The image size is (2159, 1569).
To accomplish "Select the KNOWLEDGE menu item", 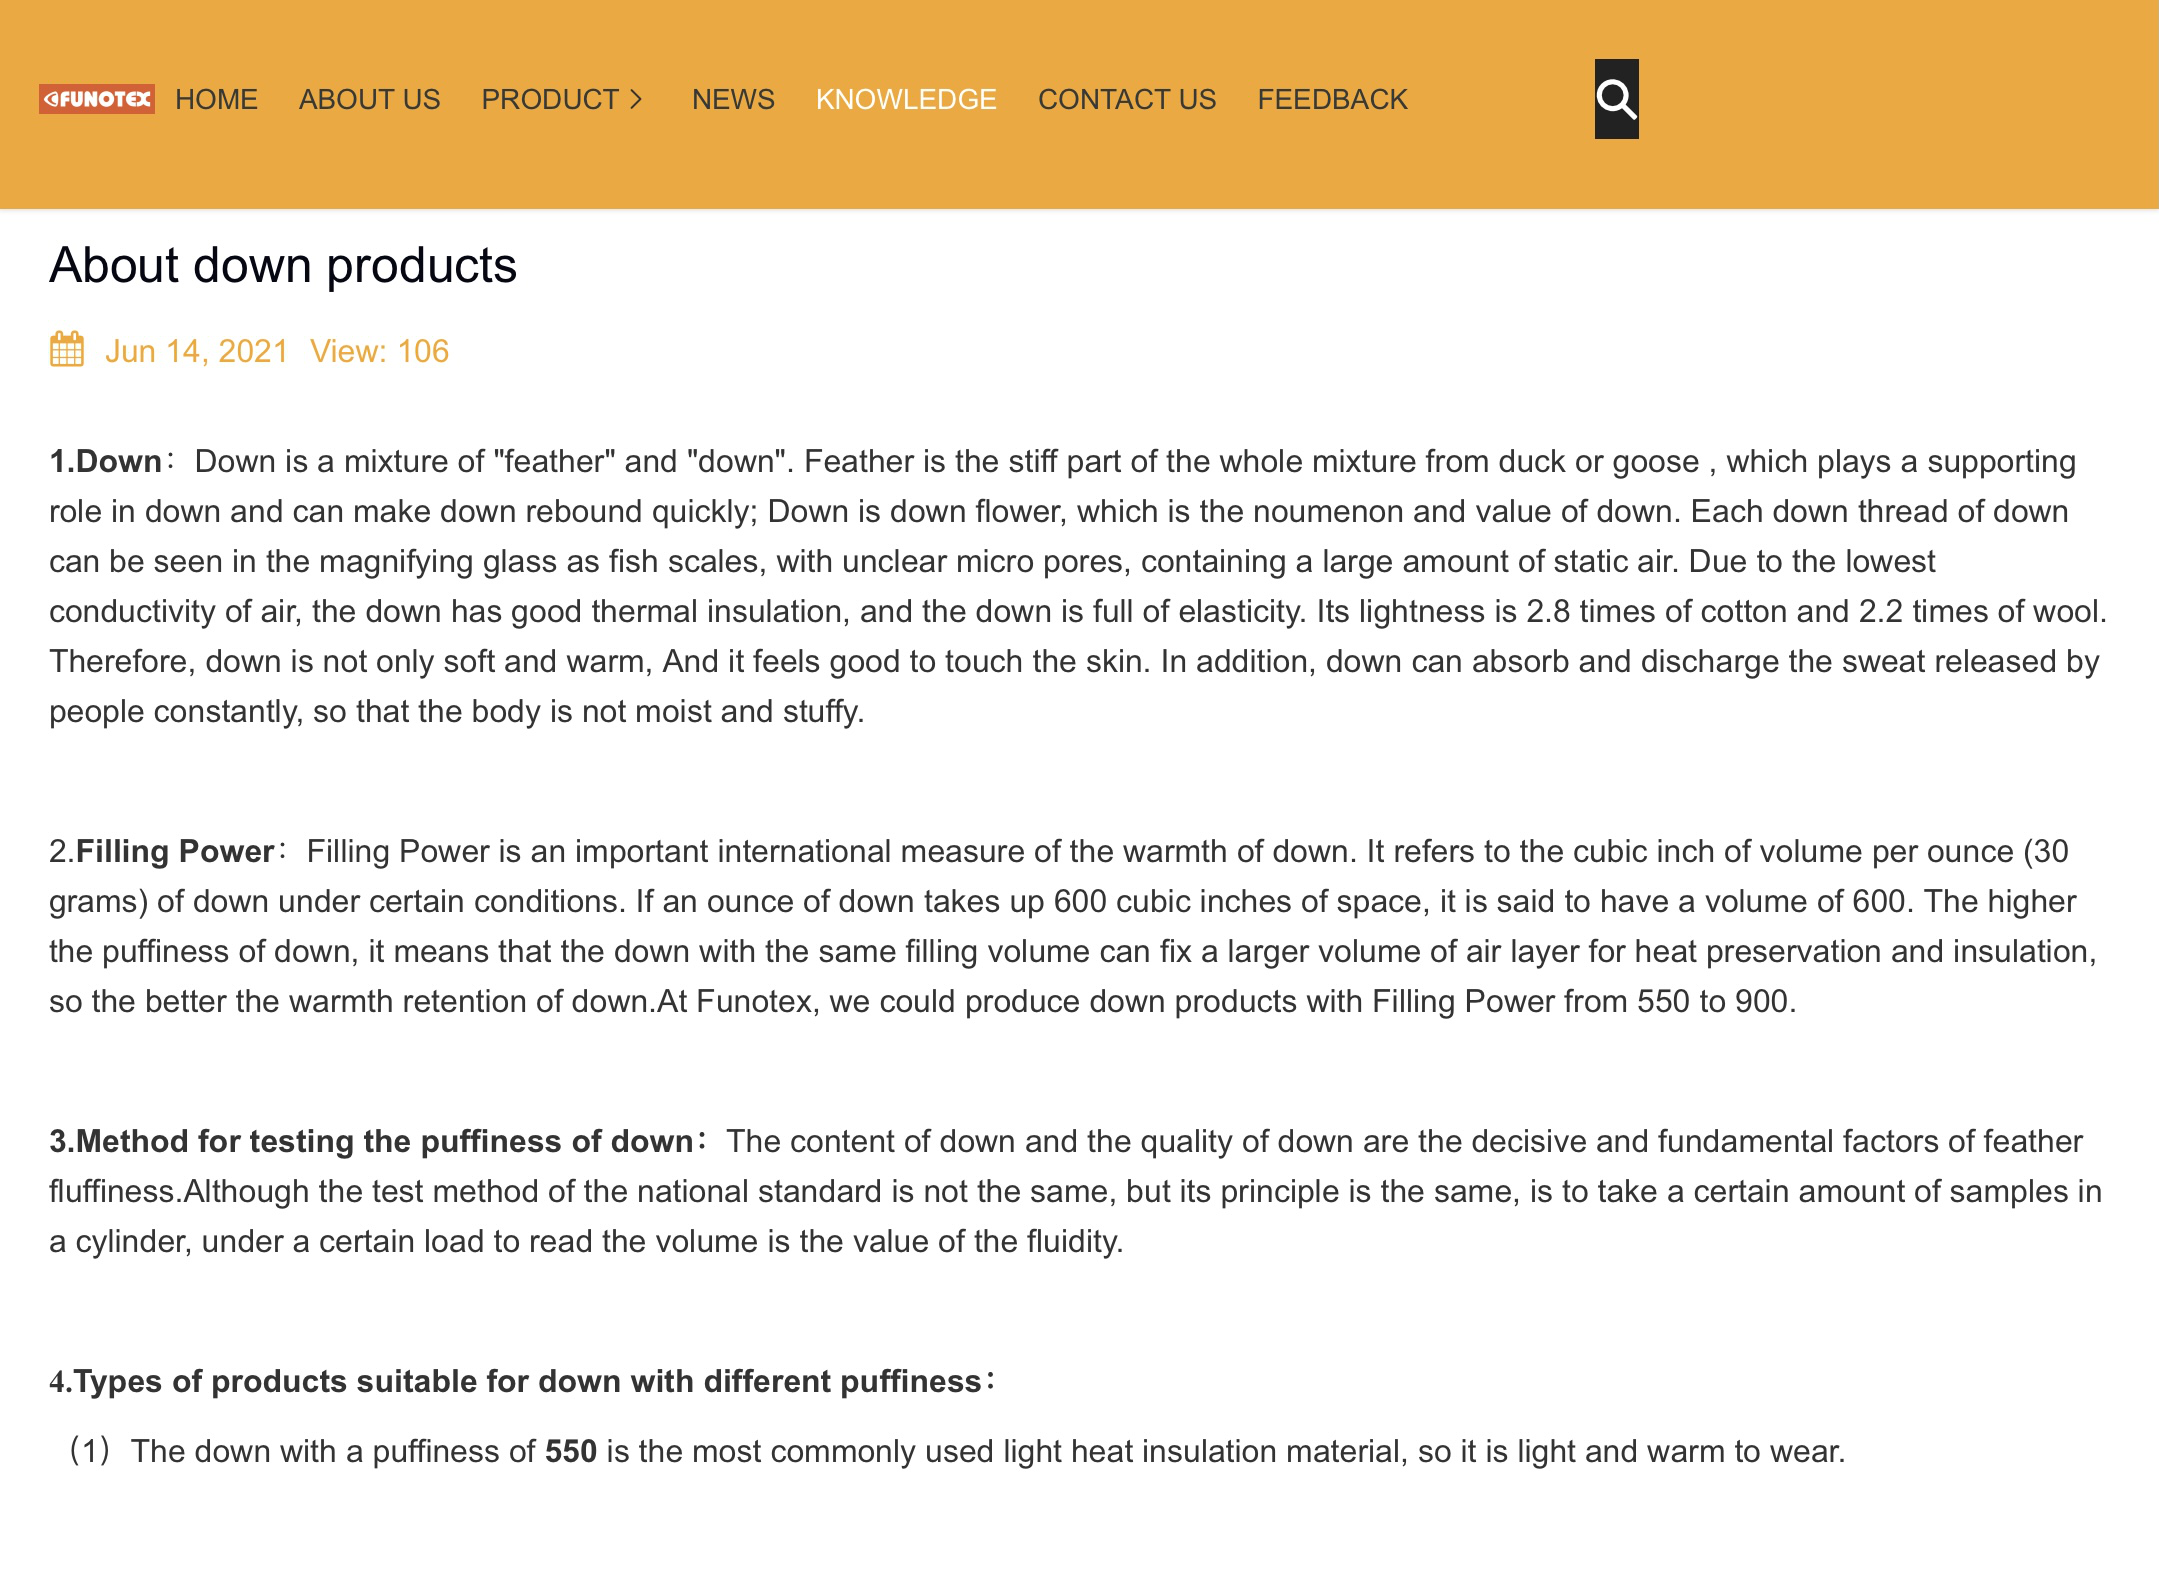I will [x=906, y=99].
